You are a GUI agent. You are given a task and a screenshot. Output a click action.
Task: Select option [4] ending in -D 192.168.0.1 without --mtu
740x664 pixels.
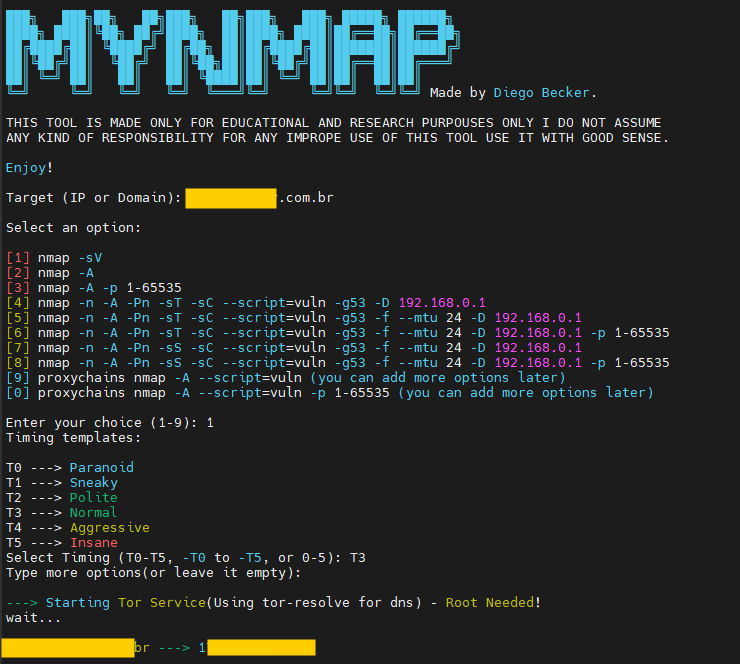[245, 303]
